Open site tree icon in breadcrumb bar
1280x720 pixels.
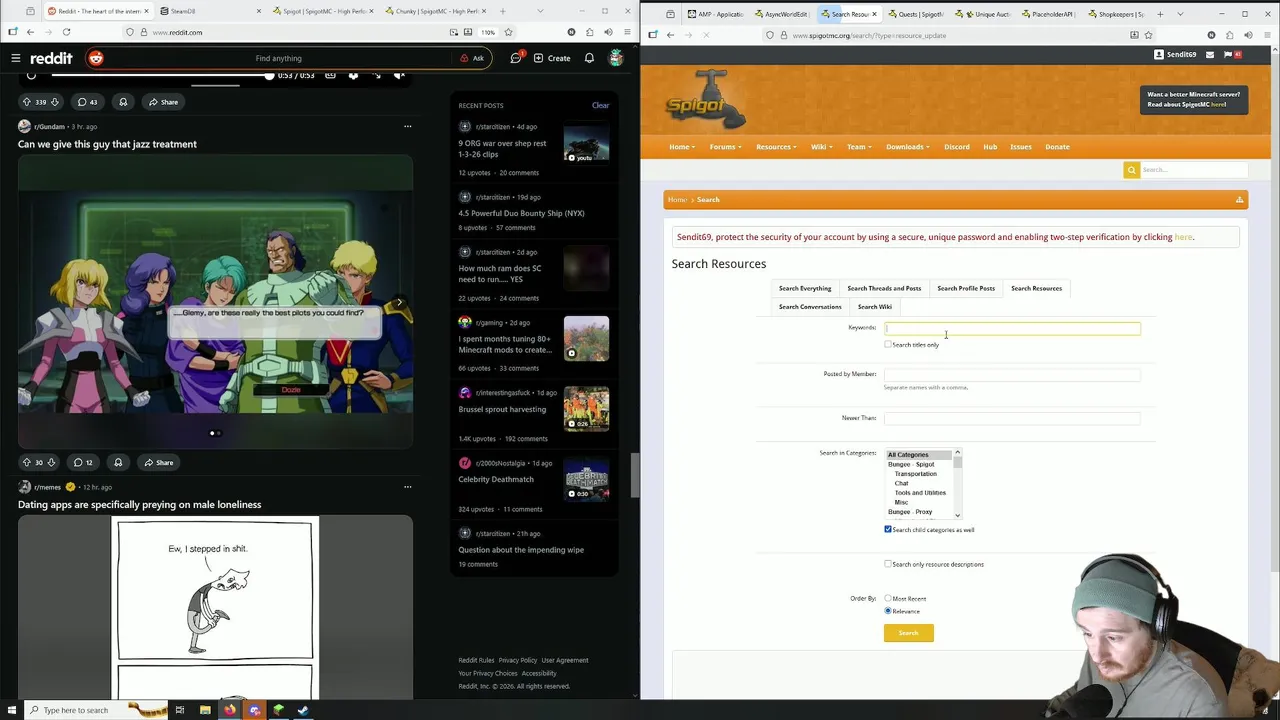pyautogui.click(x=1239, y=200)
